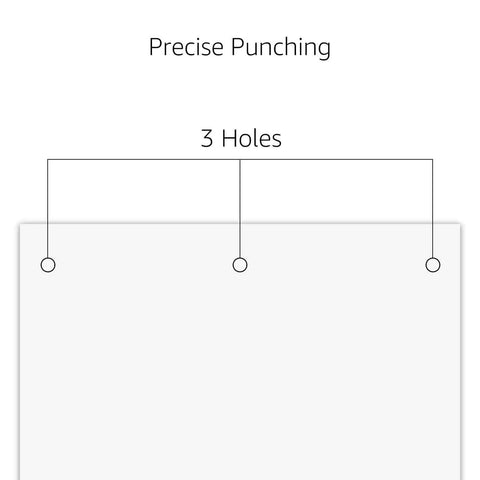The width and height of the screenshot is (480, 480).
Task: Click the top-right corner of the sheet
Action: tap(460, 224)
